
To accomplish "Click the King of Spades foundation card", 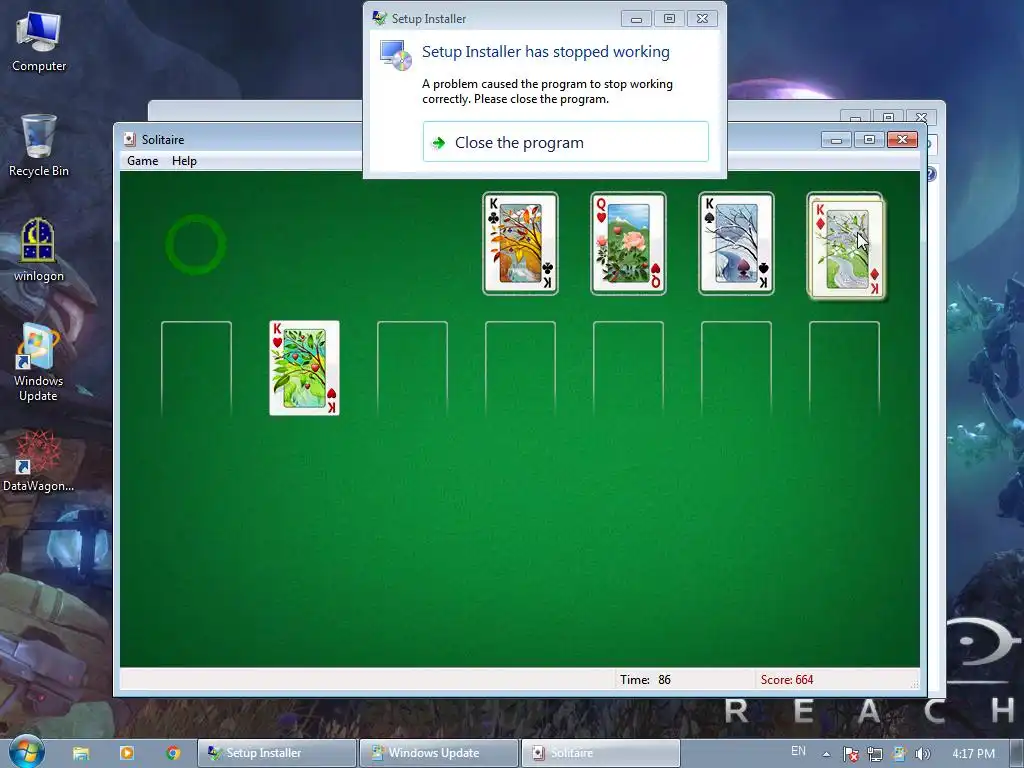I will point(736,244).
